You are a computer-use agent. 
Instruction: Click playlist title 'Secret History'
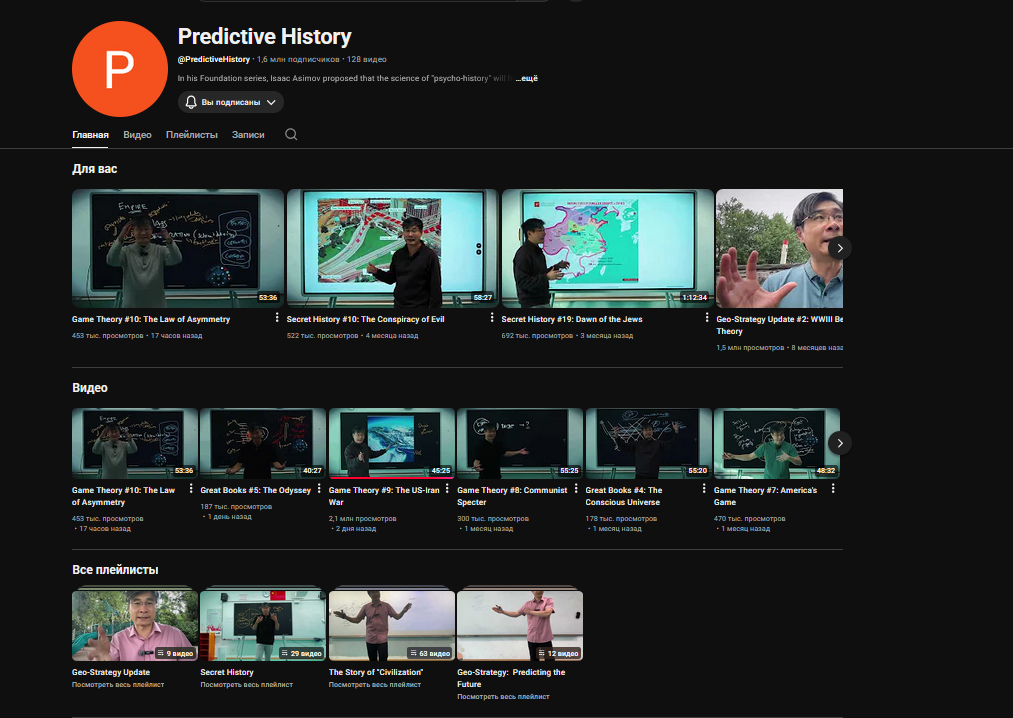point(227,672)
